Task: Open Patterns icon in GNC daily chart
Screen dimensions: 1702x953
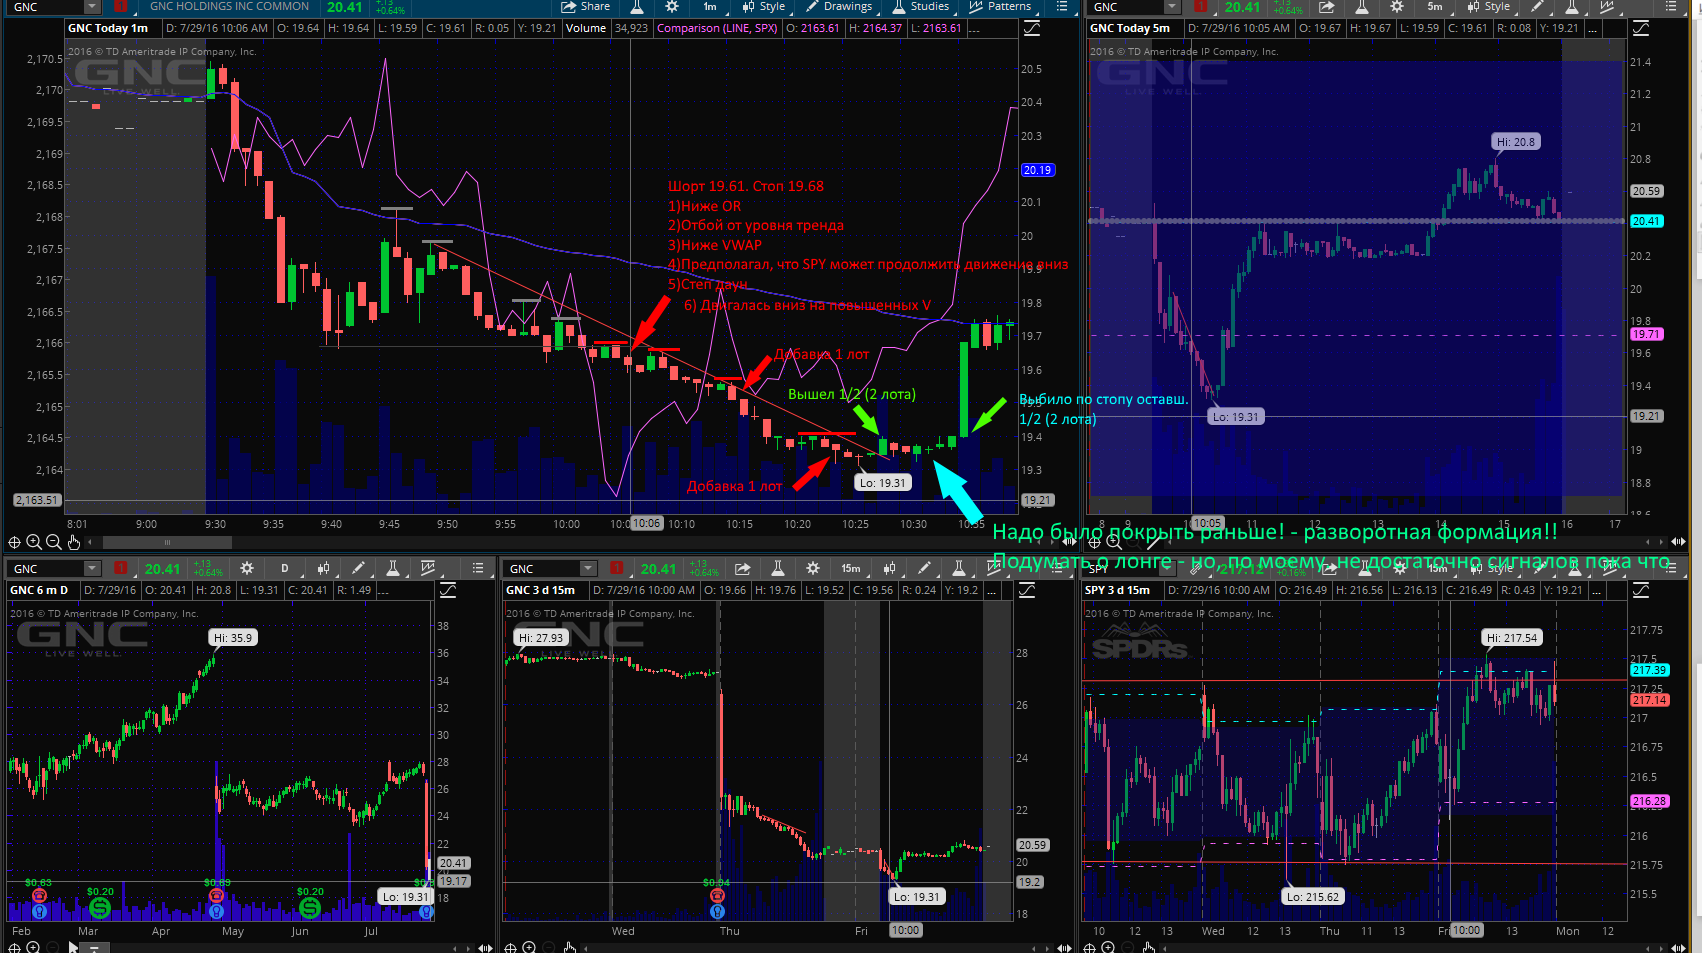Action: coord(428,568)
